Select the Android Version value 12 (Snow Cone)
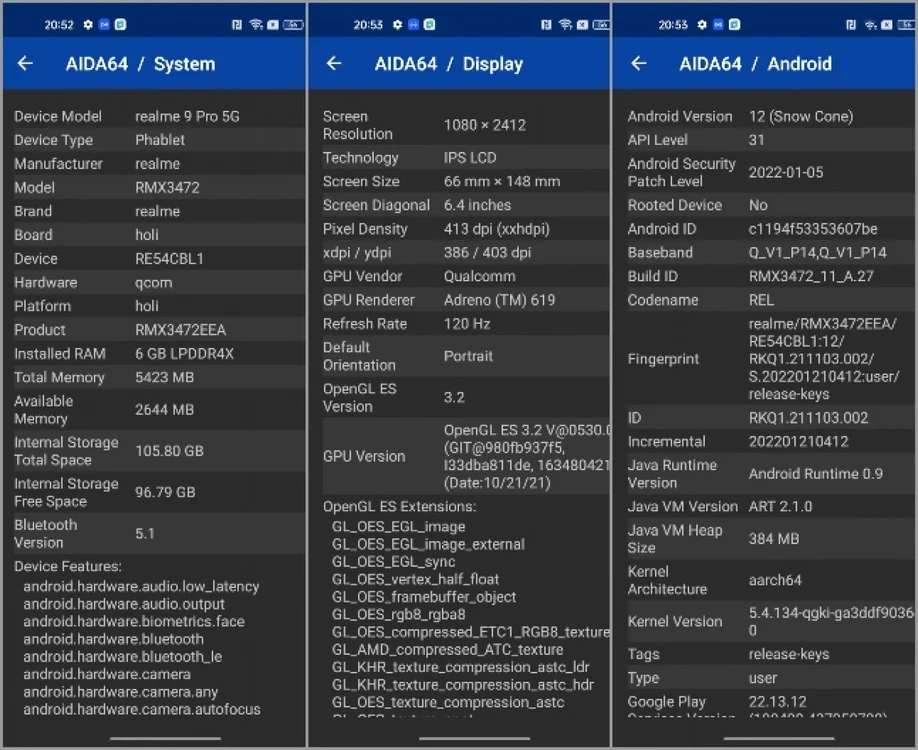This screenshot has width=918, height=750. 801,116
